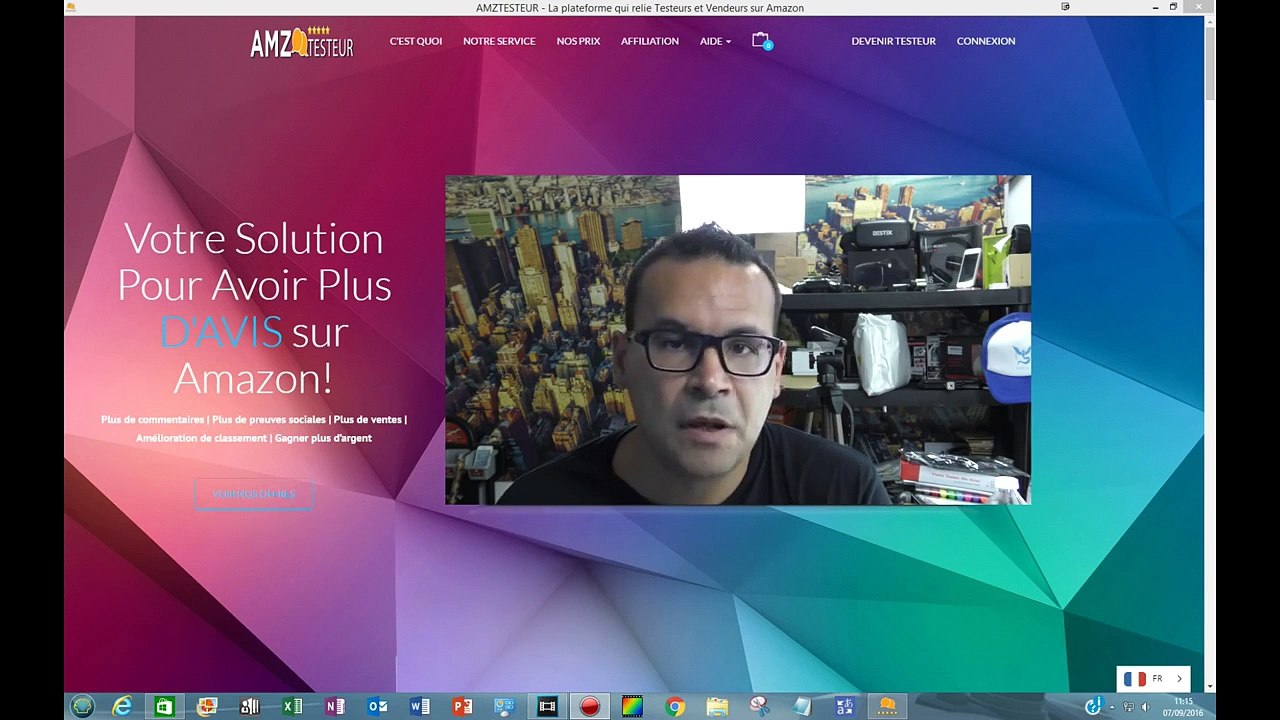Open the Windows Start orb

(82, 707)
